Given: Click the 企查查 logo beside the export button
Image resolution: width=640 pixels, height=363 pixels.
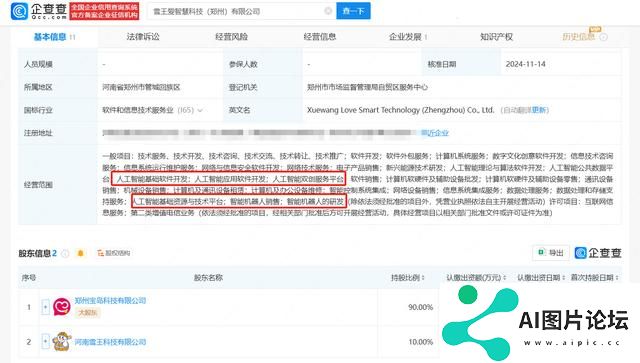Looking at the screenshot, I should click(x=598, y=253).
